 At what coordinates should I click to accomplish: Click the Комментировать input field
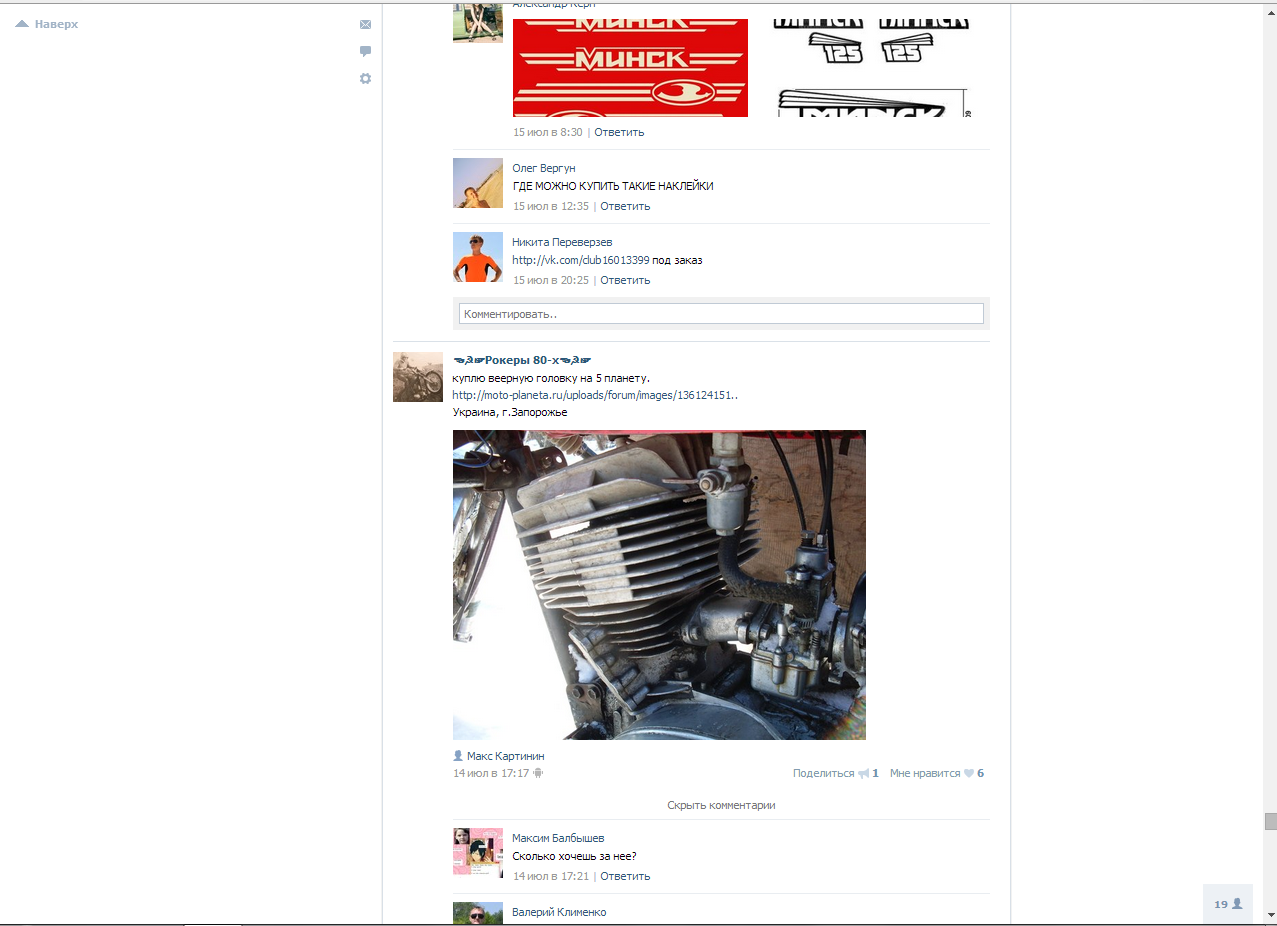[x=721, y=314]
